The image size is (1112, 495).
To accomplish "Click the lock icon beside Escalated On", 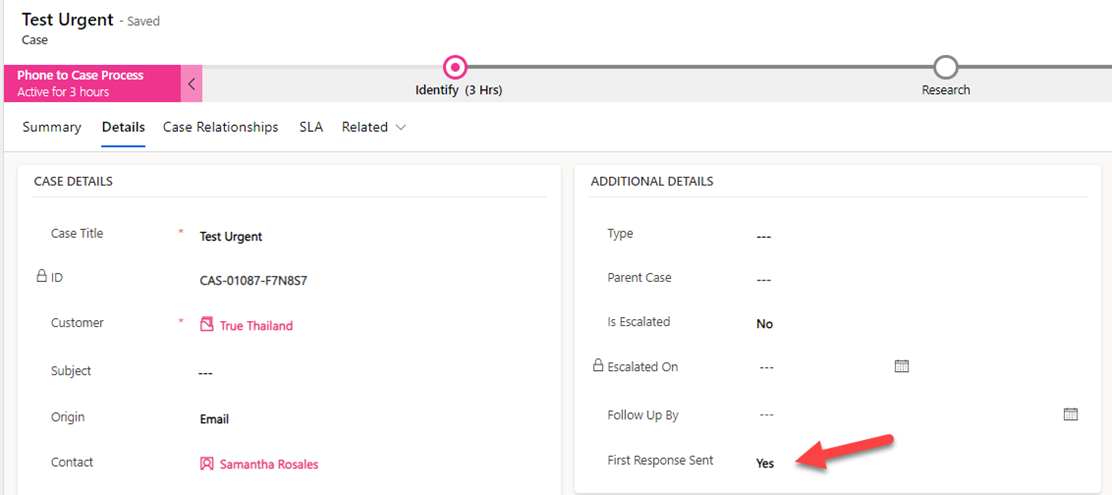I will point(598,366).
